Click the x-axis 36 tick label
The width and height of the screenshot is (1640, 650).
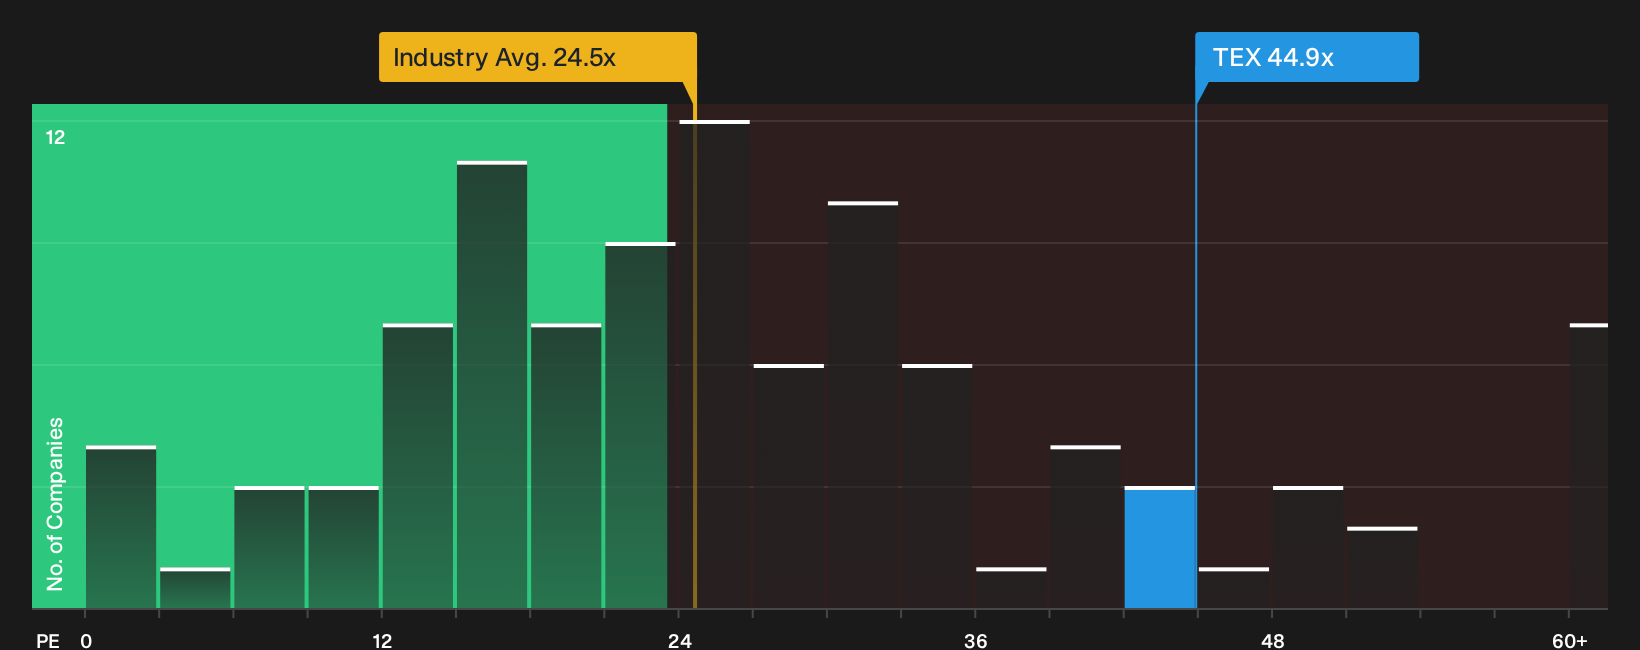point(976,640)
